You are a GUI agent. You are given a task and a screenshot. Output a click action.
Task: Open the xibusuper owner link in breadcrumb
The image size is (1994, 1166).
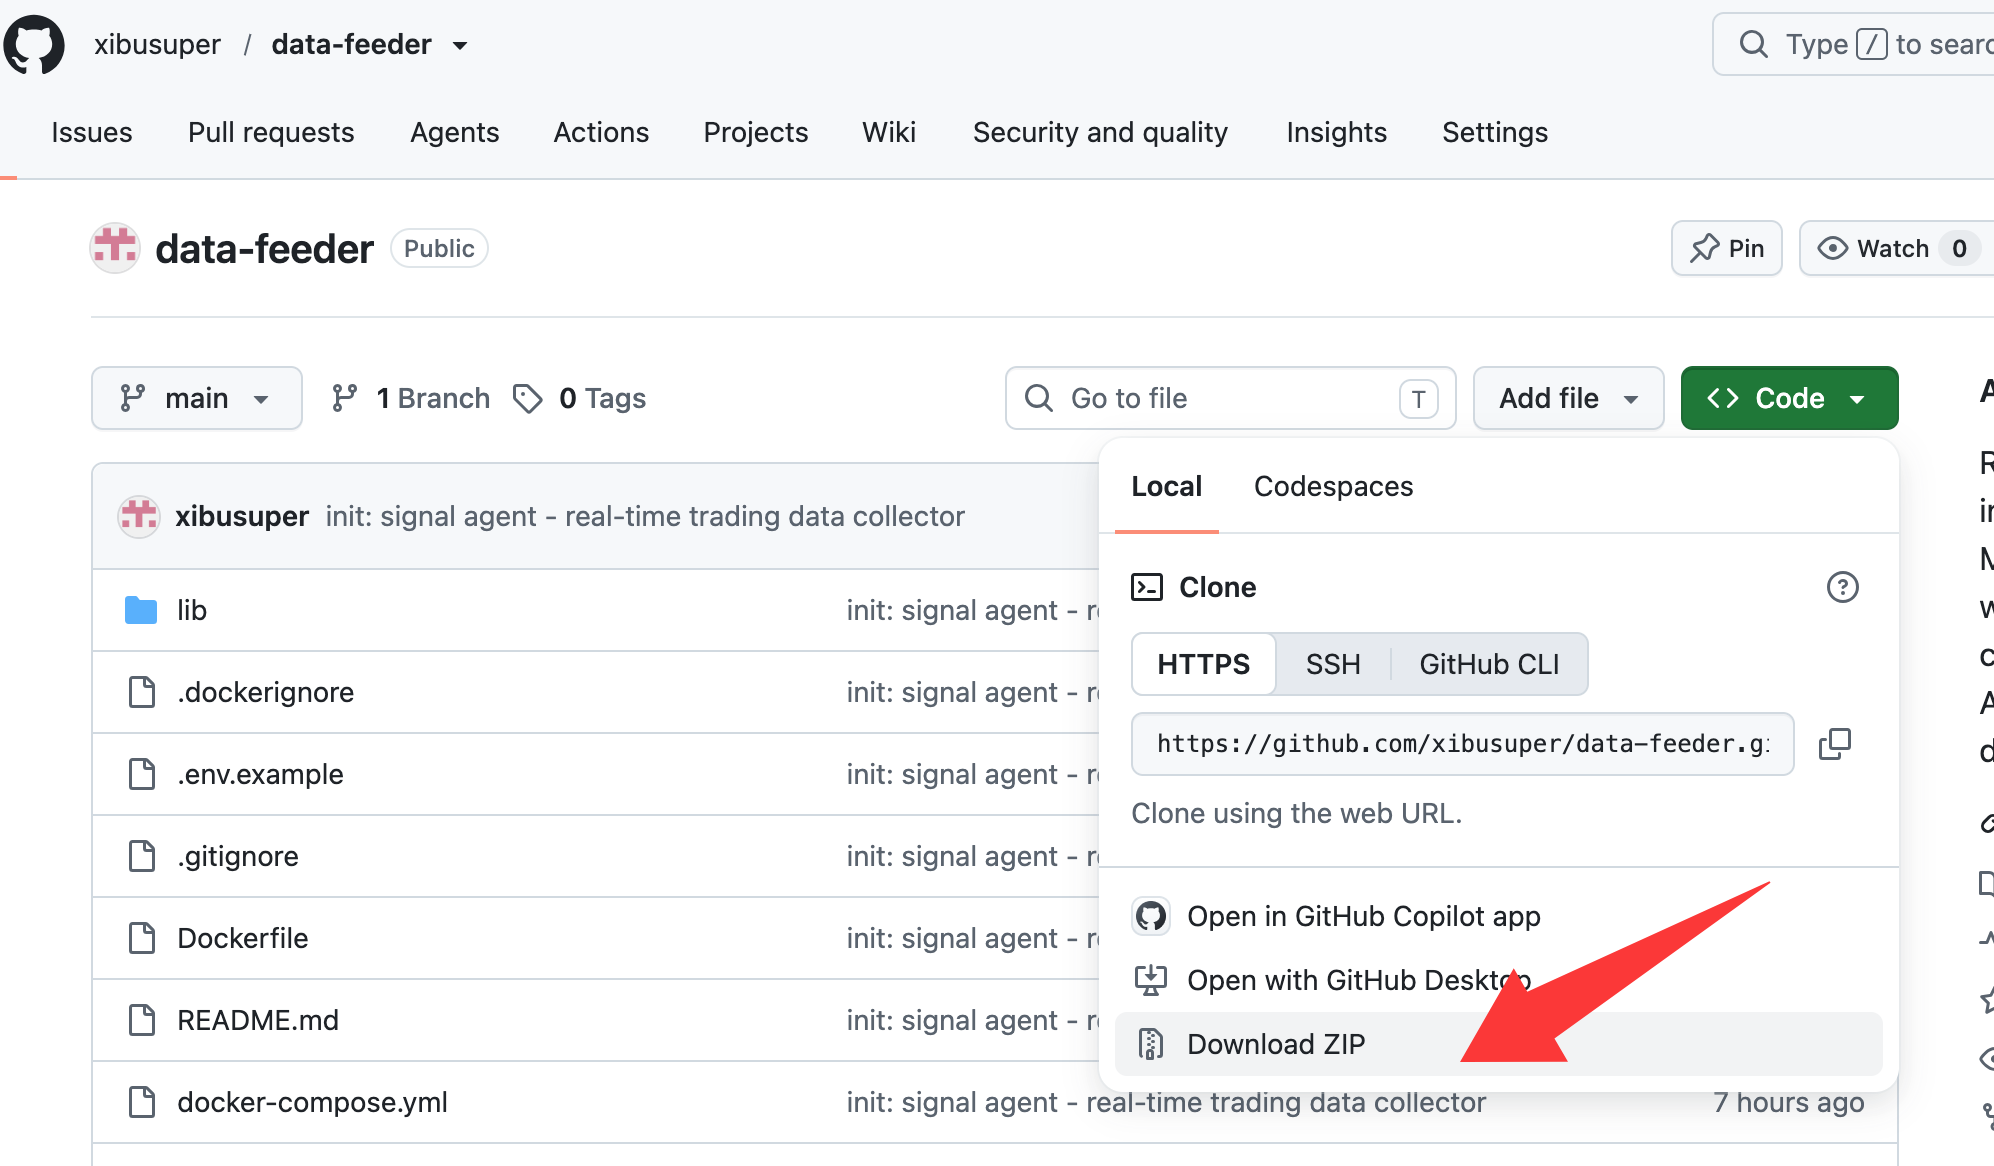157,45
